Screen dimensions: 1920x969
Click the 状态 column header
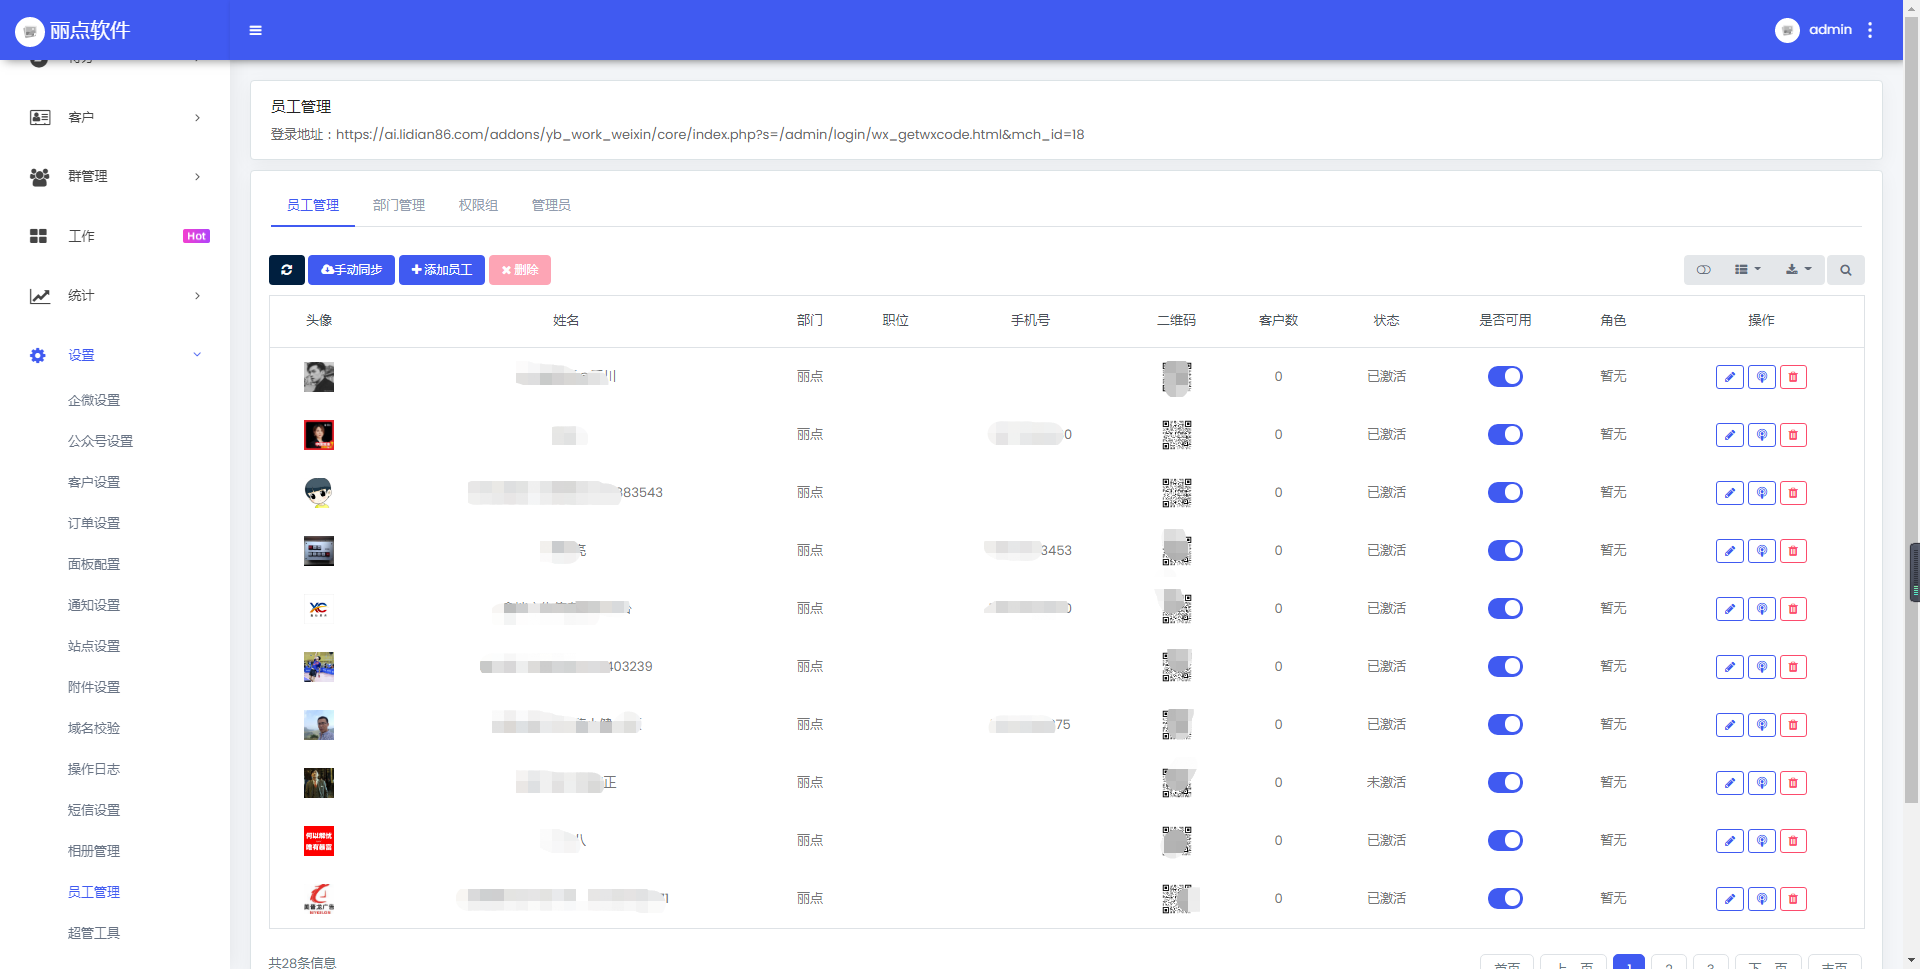tap(1386, 320)
